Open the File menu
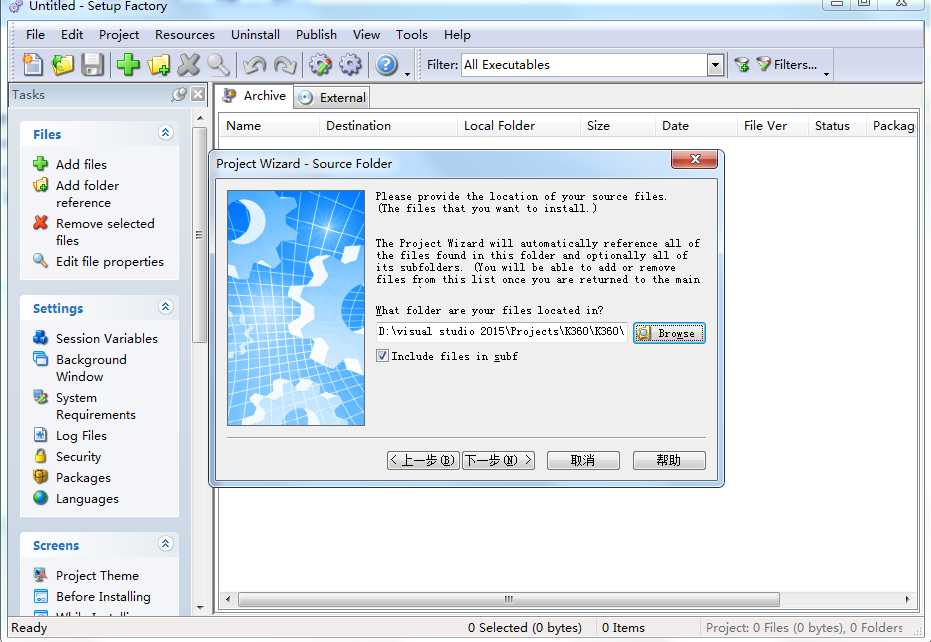 click(35, 34)
